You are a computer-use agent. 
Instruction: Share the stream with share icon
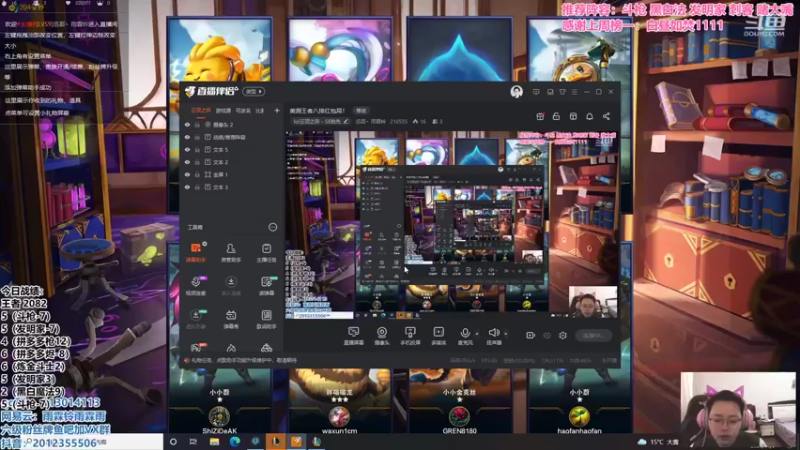[606, 116]
